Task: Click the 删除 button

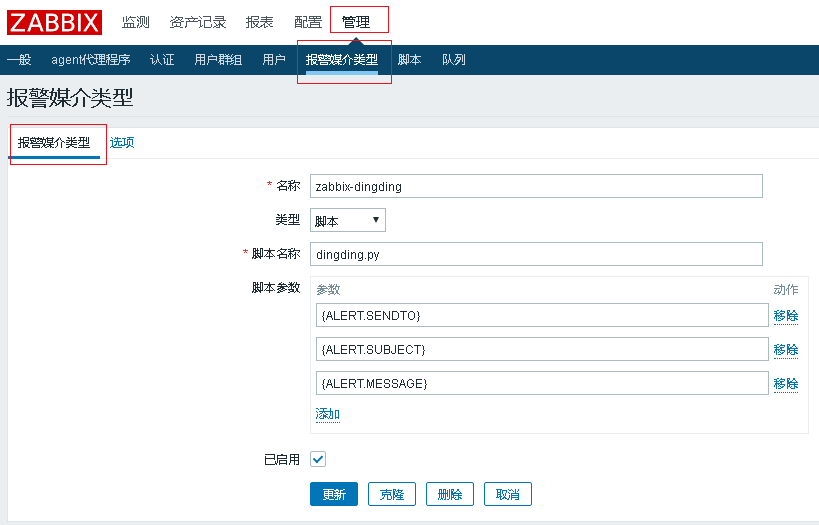Action: [450, 494]
